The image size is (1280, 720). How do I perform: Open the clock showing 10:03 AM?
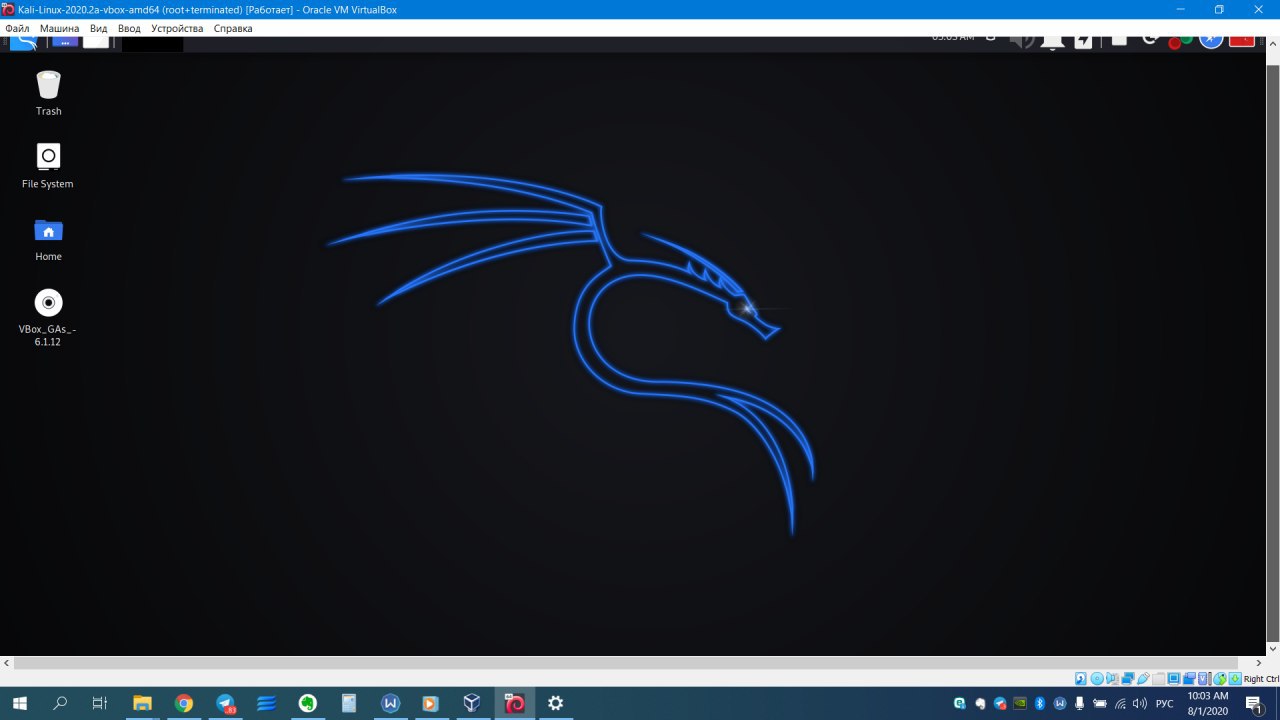point(1208,703)
